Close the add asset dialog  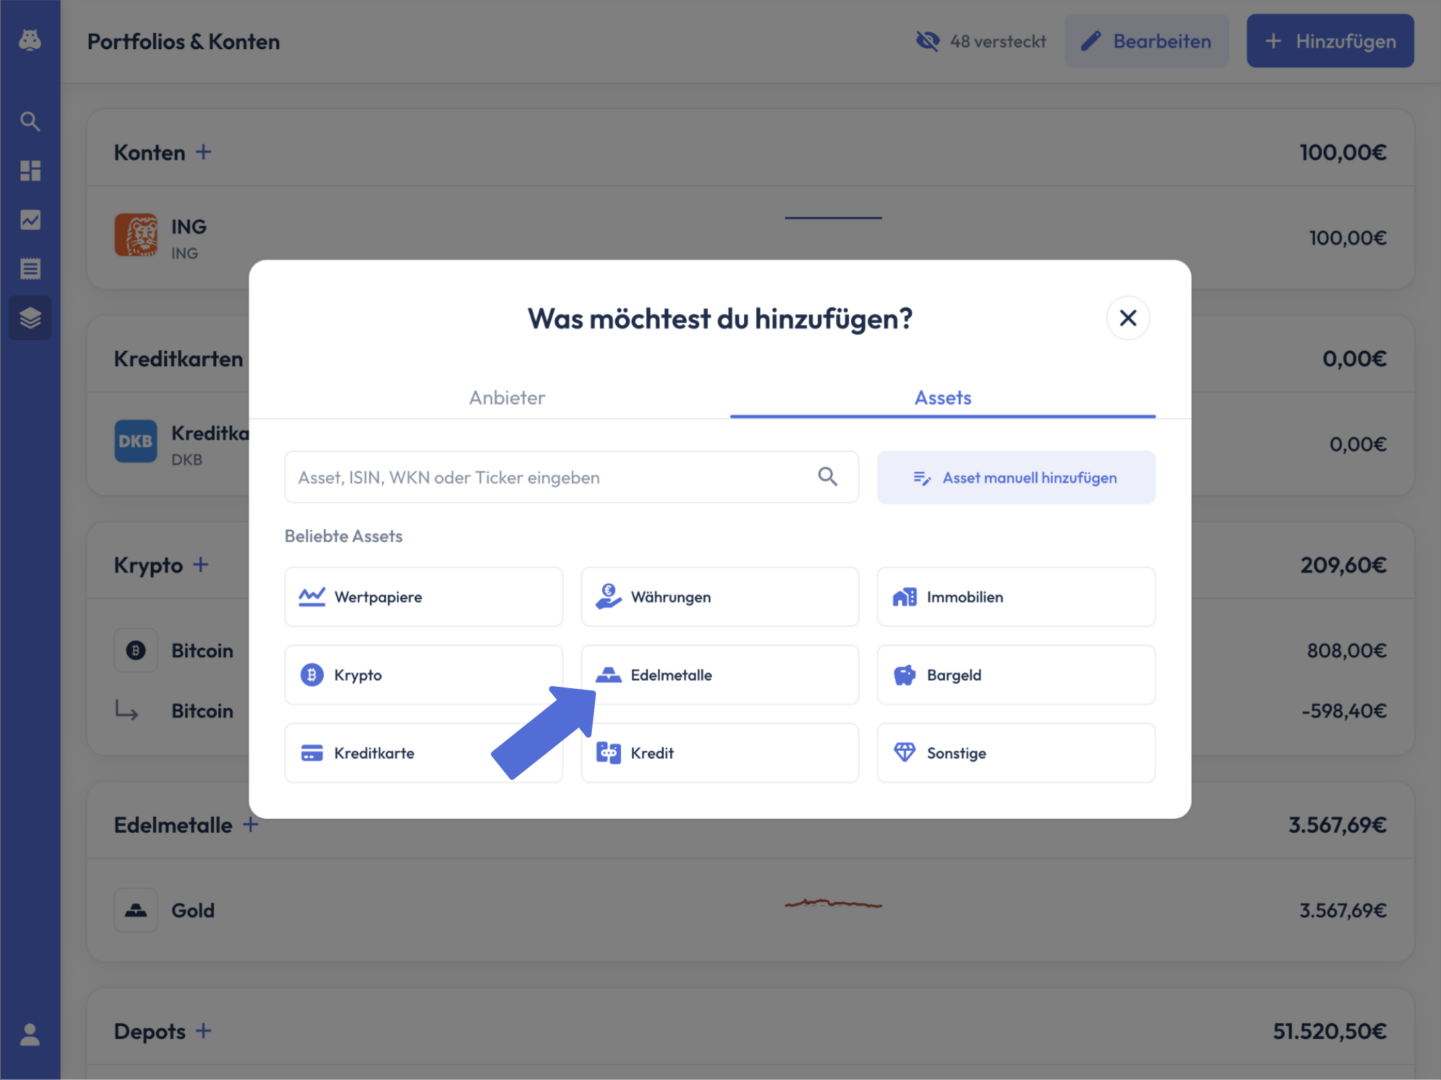1128,318
